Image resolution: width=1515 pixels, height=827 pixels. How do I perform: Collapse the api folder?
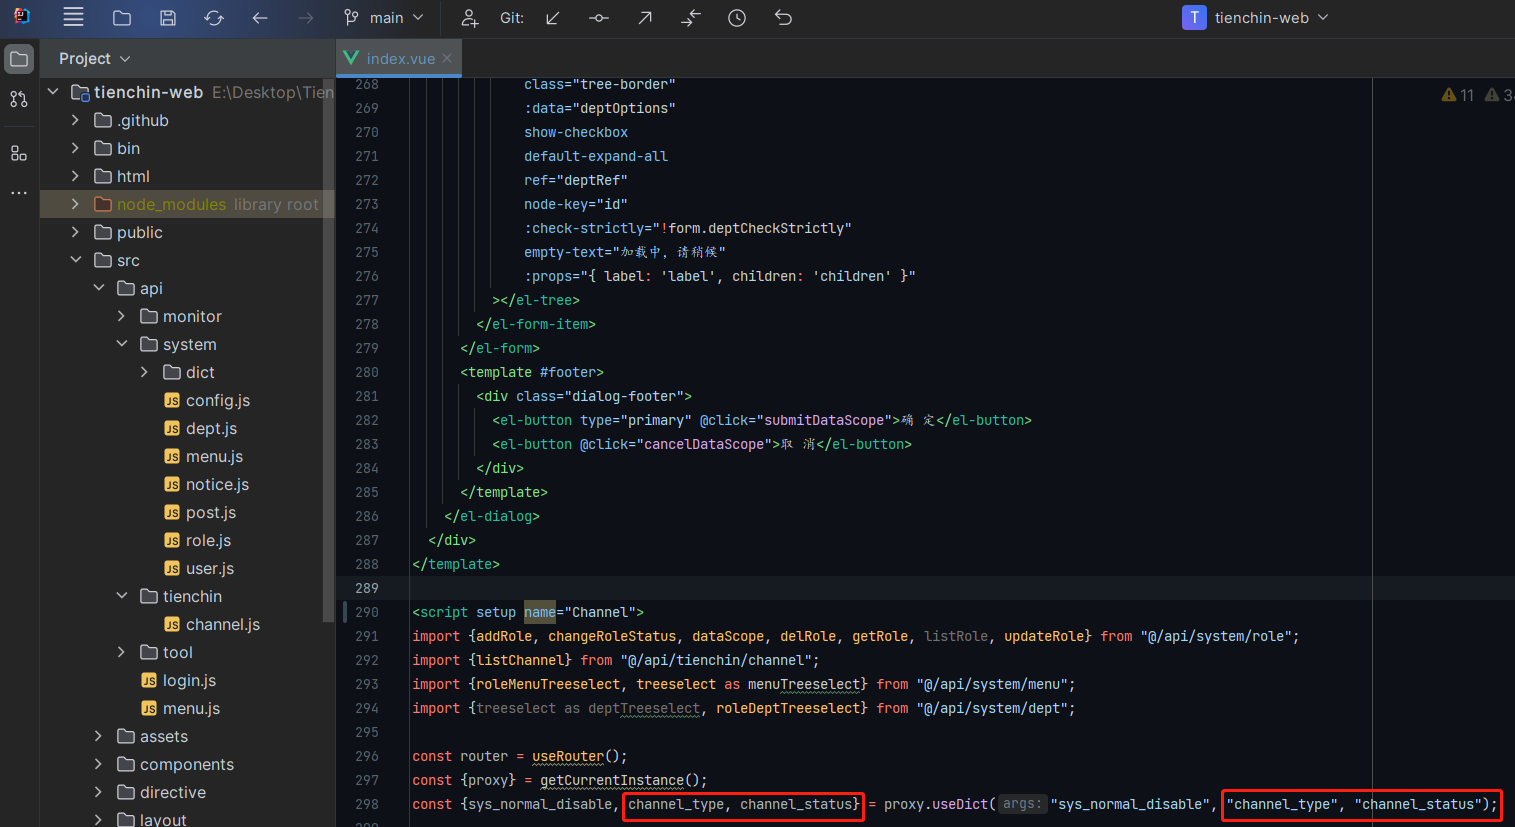[99, 288]
